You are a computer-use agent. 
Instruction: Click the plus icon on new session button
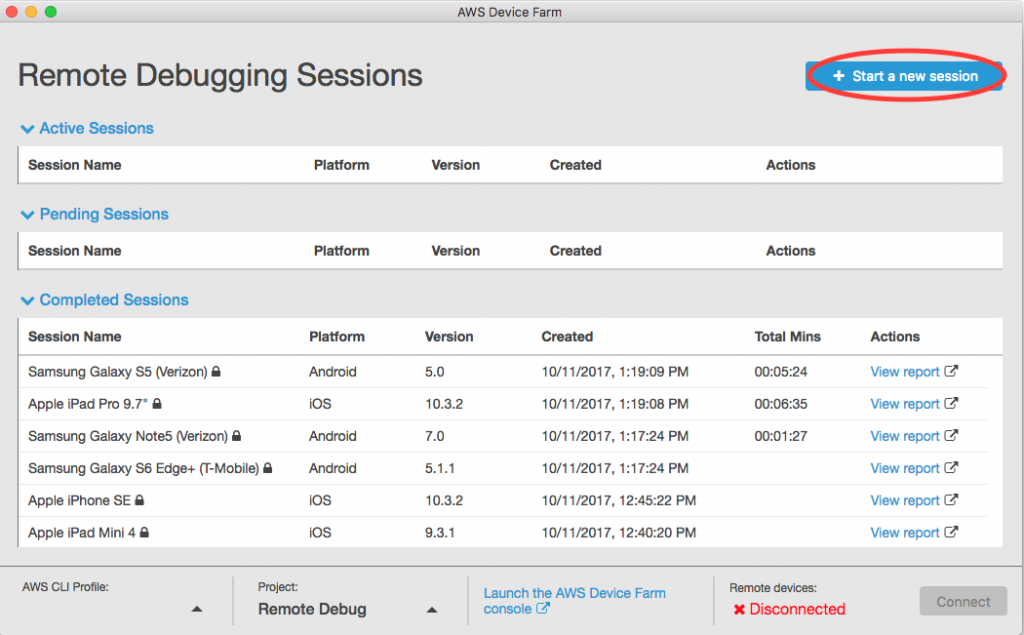(x=839, y=76)
